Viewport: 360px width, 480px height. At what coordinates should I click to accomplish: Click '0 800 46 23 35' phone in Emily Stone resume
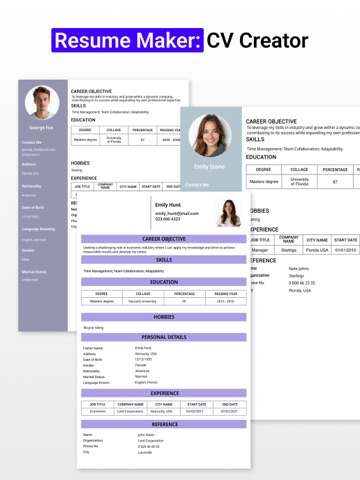pos(302,283)
